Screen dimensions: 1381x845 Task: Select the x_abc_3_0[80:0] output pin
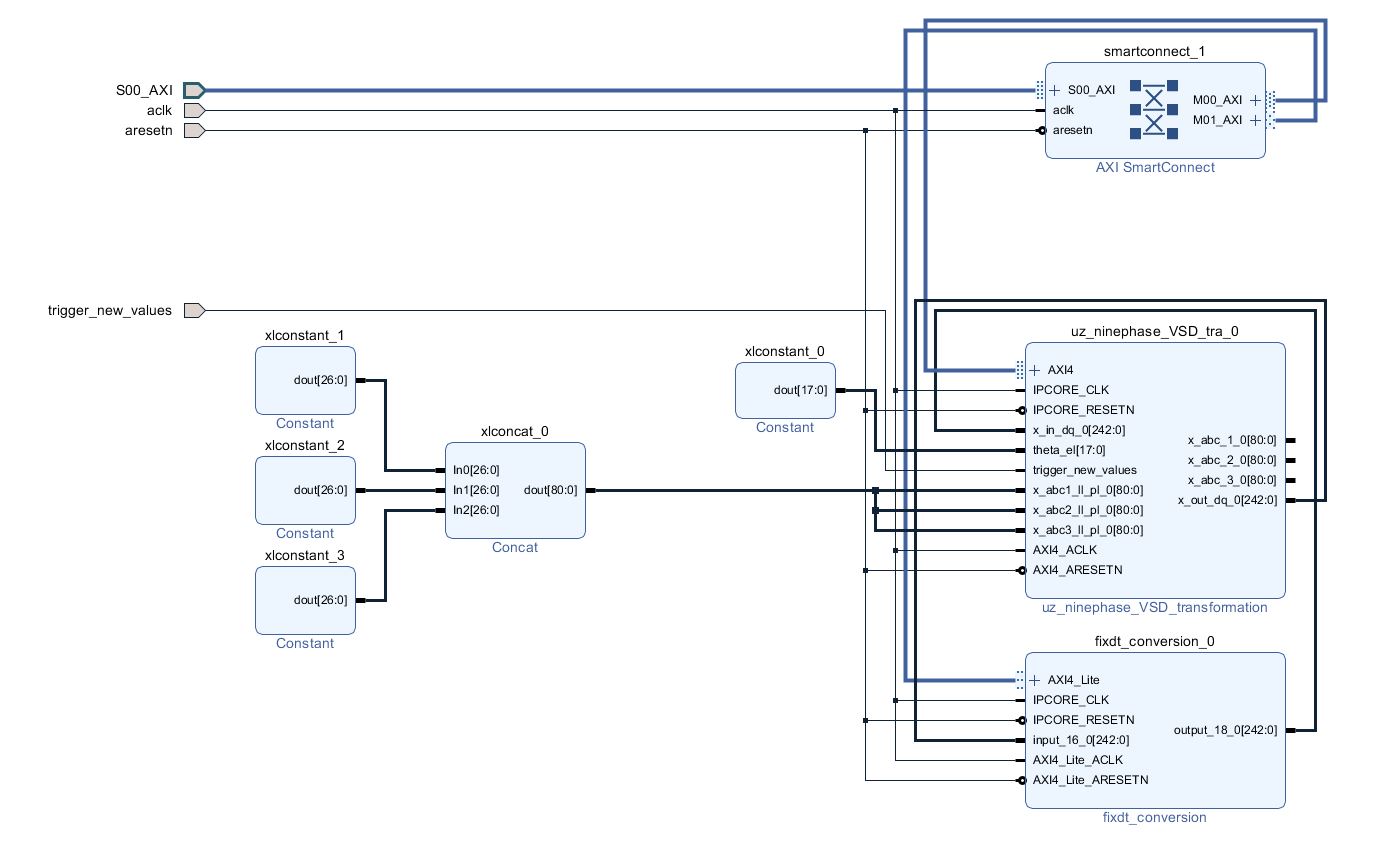(1232, 480)
